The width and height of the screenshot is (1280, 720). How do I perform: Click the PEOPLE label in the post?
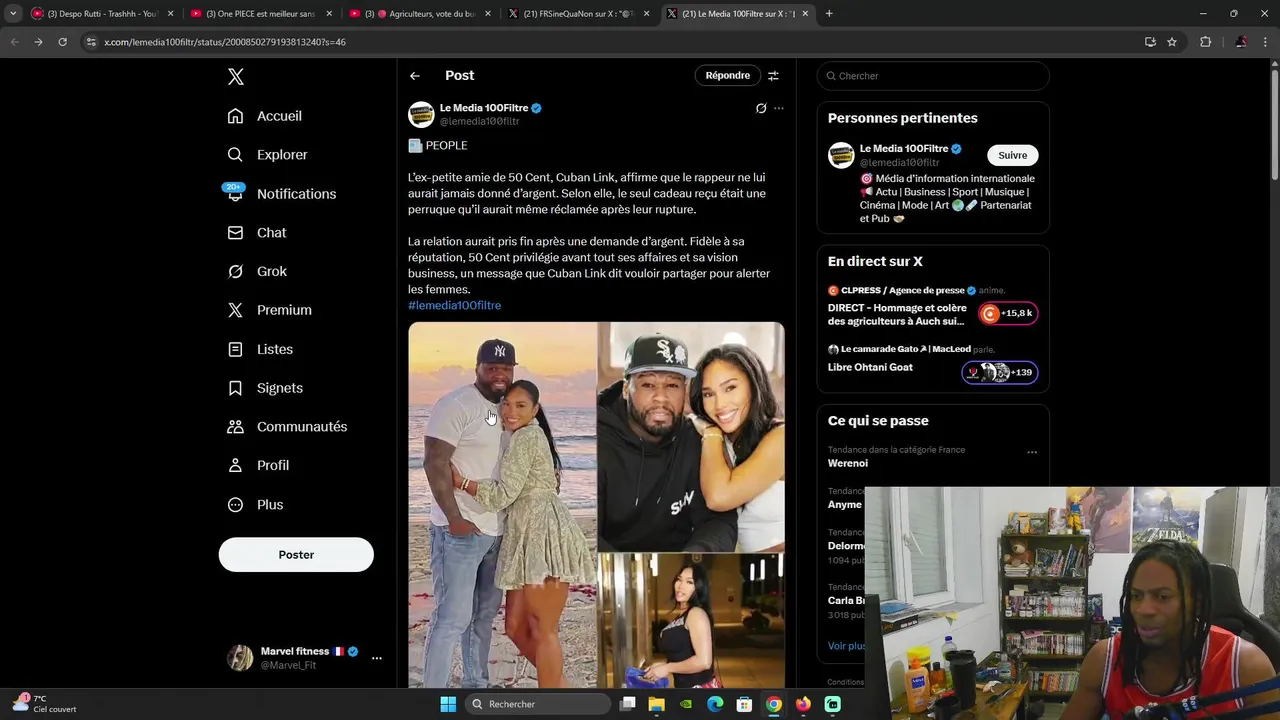[x=447, y=146]
